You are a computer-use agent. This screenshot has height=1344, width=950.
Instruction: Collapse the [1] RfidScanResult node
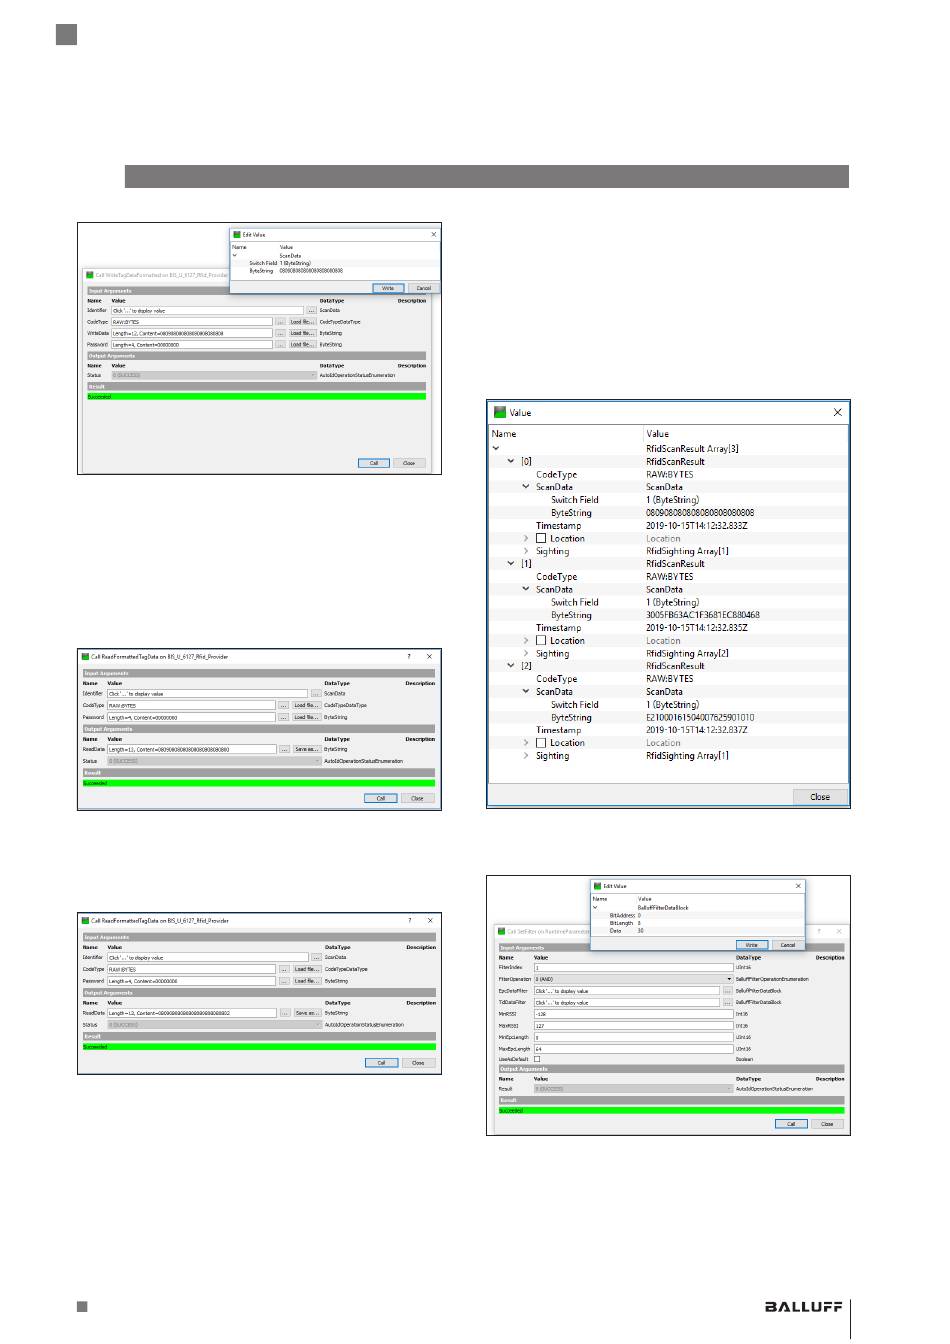511,564
